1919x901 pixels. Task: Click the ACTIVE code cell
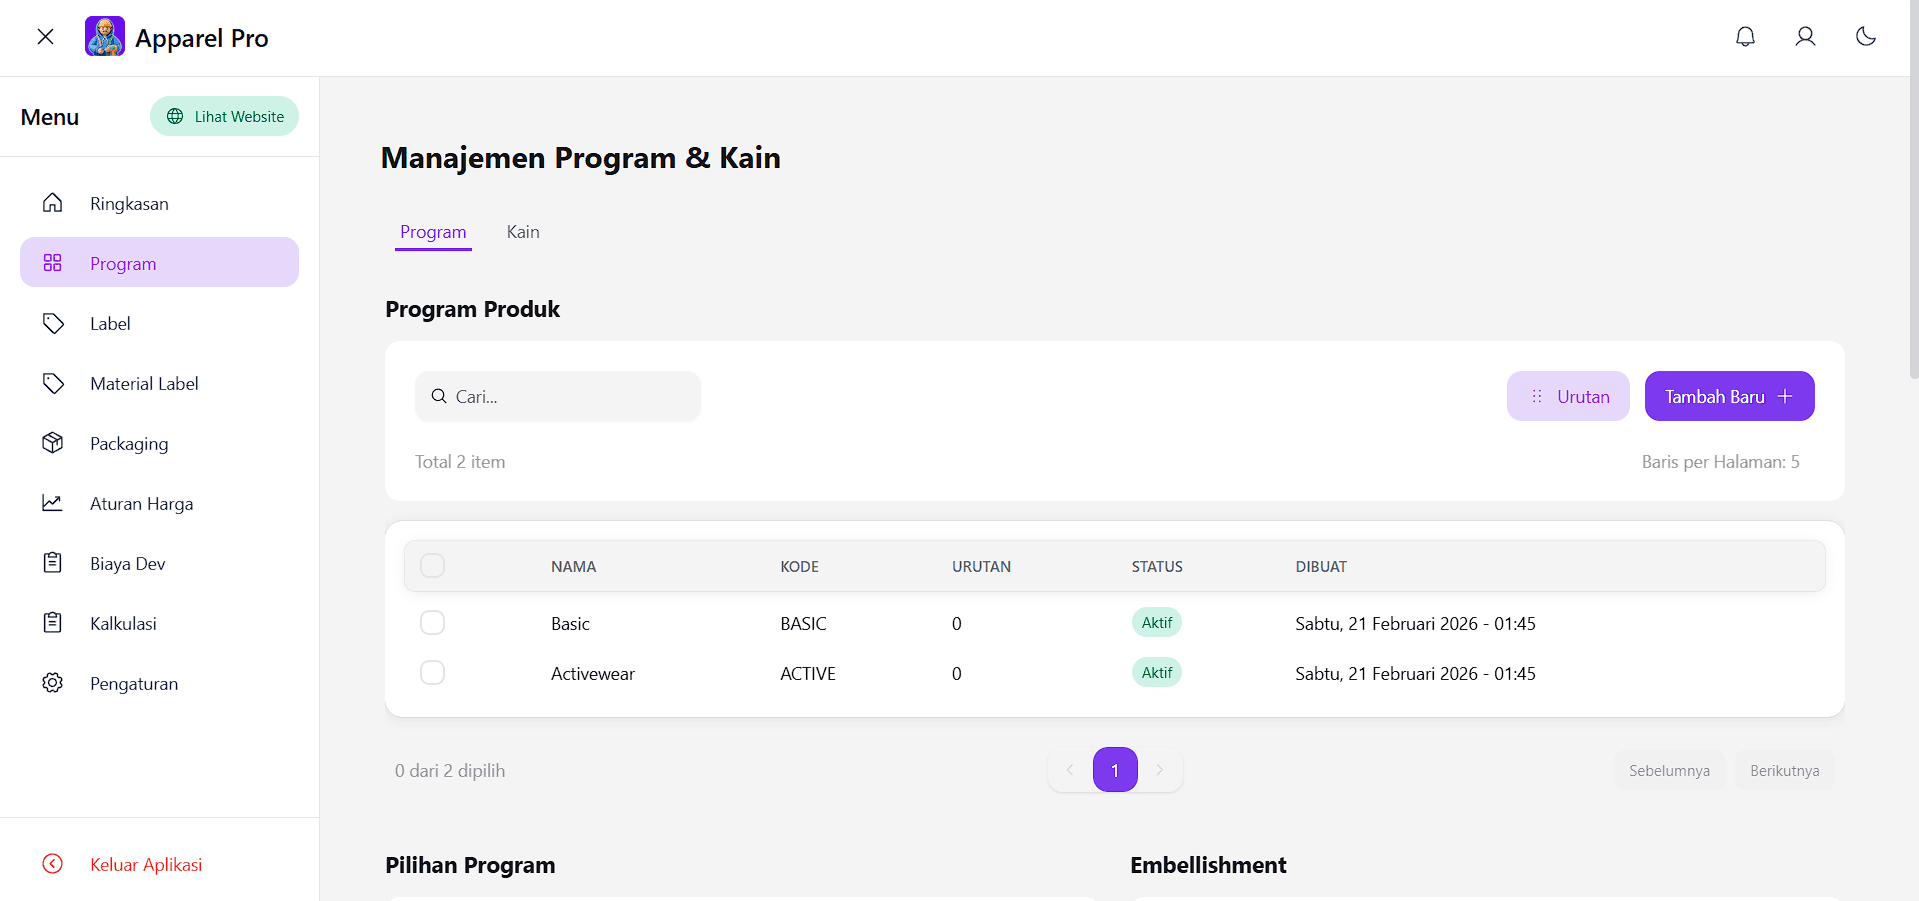[x=807, y=674]
